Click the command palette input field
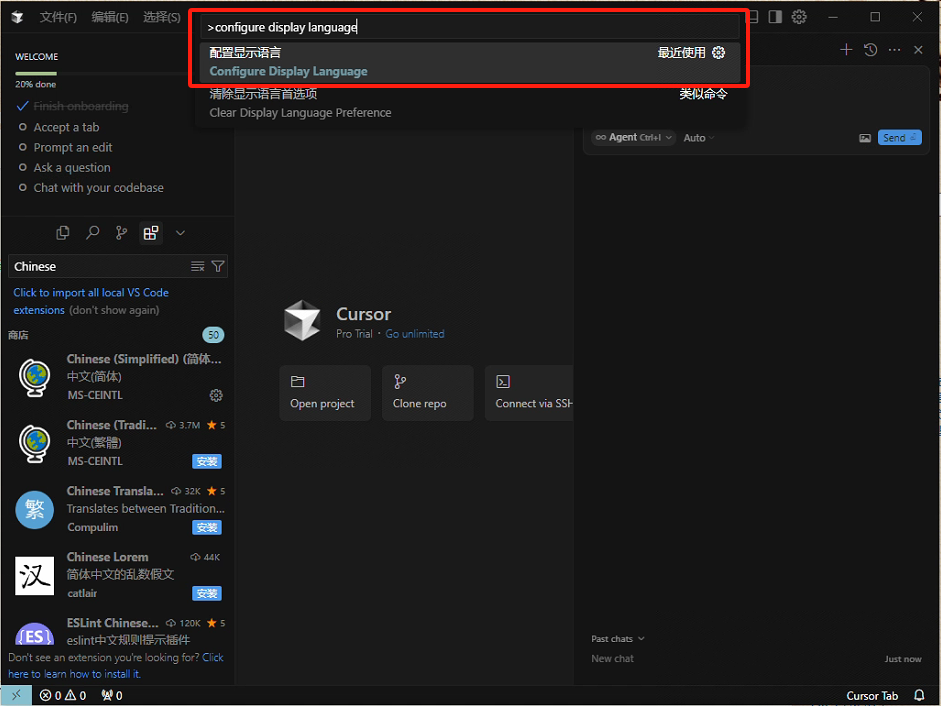Viewport: 941px width, 706px height. pos(469,27)
